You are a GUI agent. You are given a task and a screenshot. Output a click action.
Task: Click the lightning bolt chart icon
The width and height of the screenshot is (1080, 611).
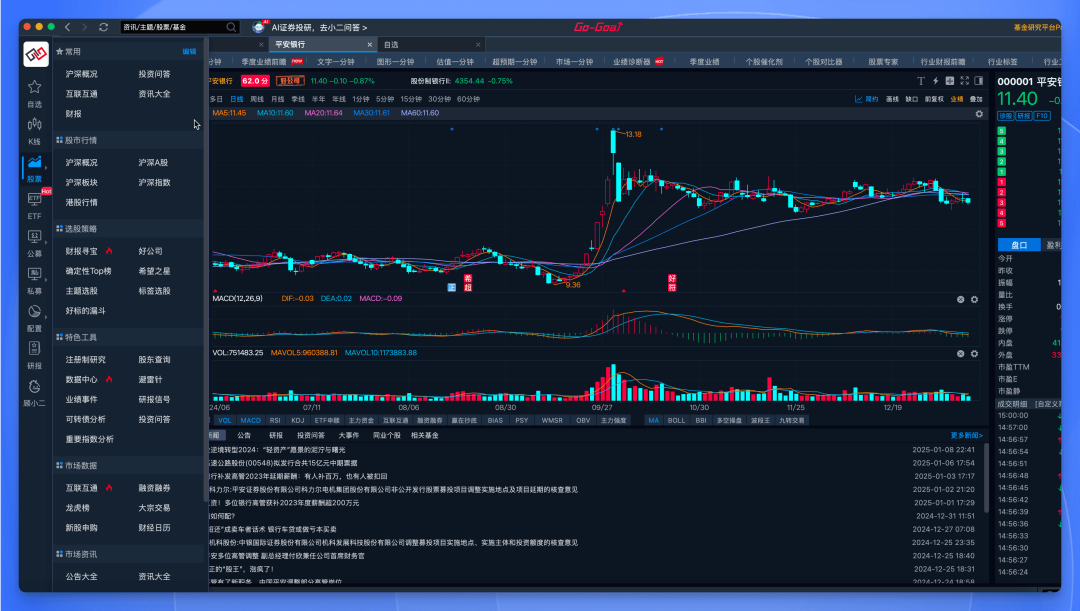click(x=935, y=81)
